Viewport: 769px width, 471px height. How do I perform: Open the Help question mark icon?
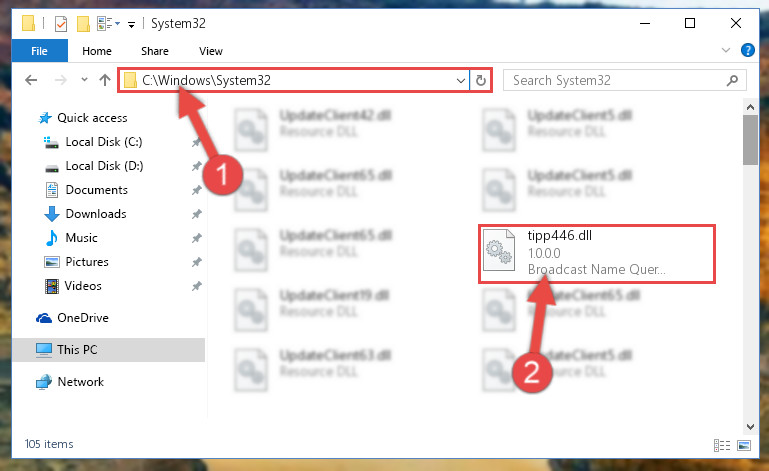tap(747, 50)
